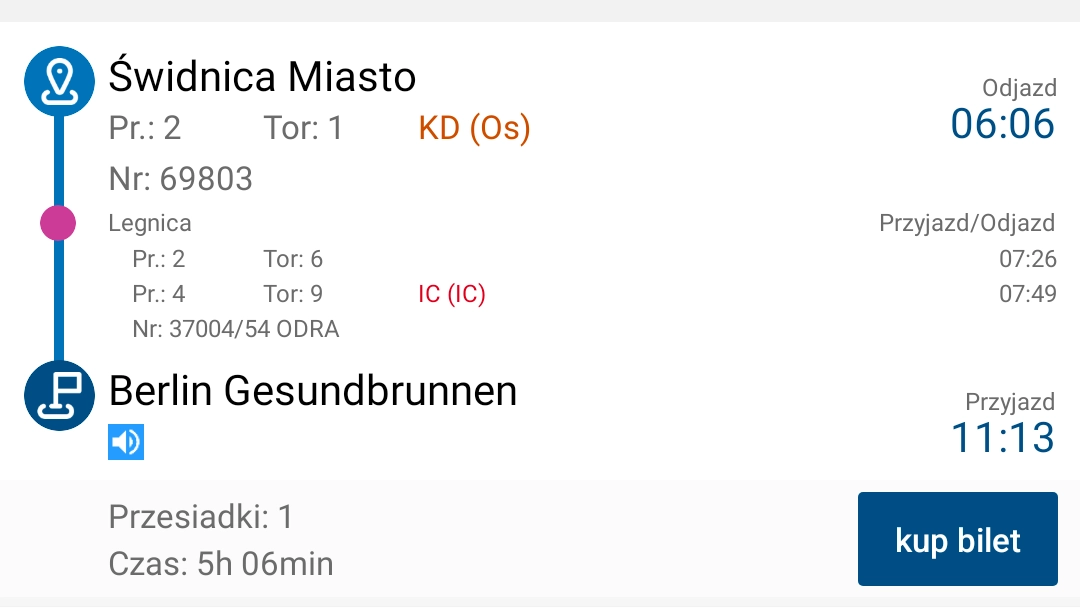Tap the travel duration "Czas: 5h 06min"

pos(221,564)
